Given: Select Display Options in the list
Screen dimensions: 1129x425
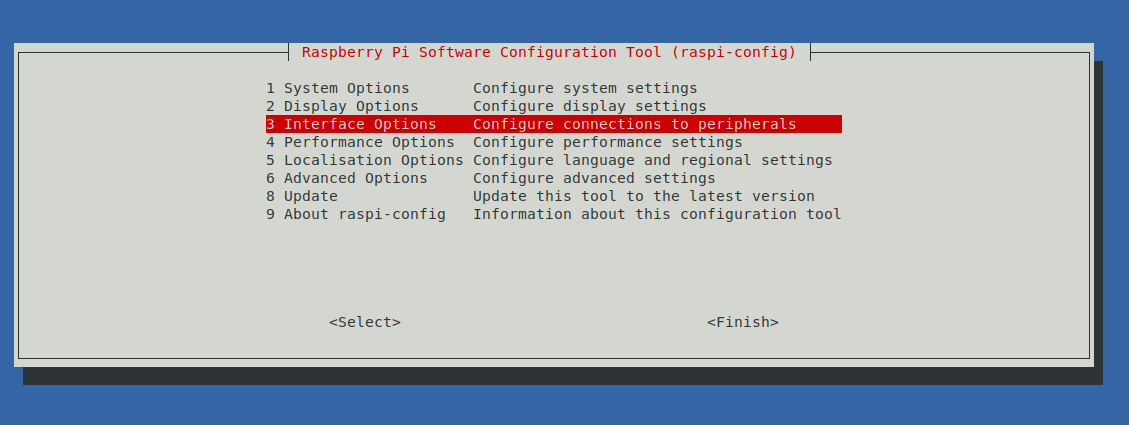Looking at the screenshot, I should [x=350, y=106].
